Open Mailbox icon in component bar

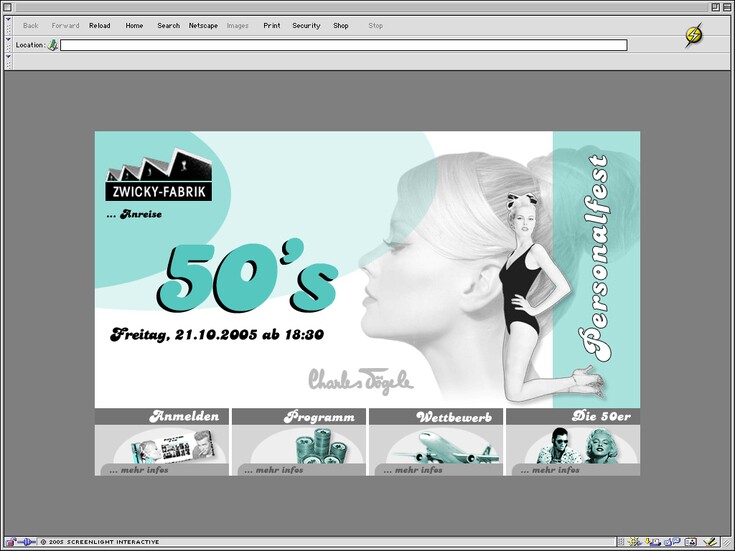(x=653, y=543)
